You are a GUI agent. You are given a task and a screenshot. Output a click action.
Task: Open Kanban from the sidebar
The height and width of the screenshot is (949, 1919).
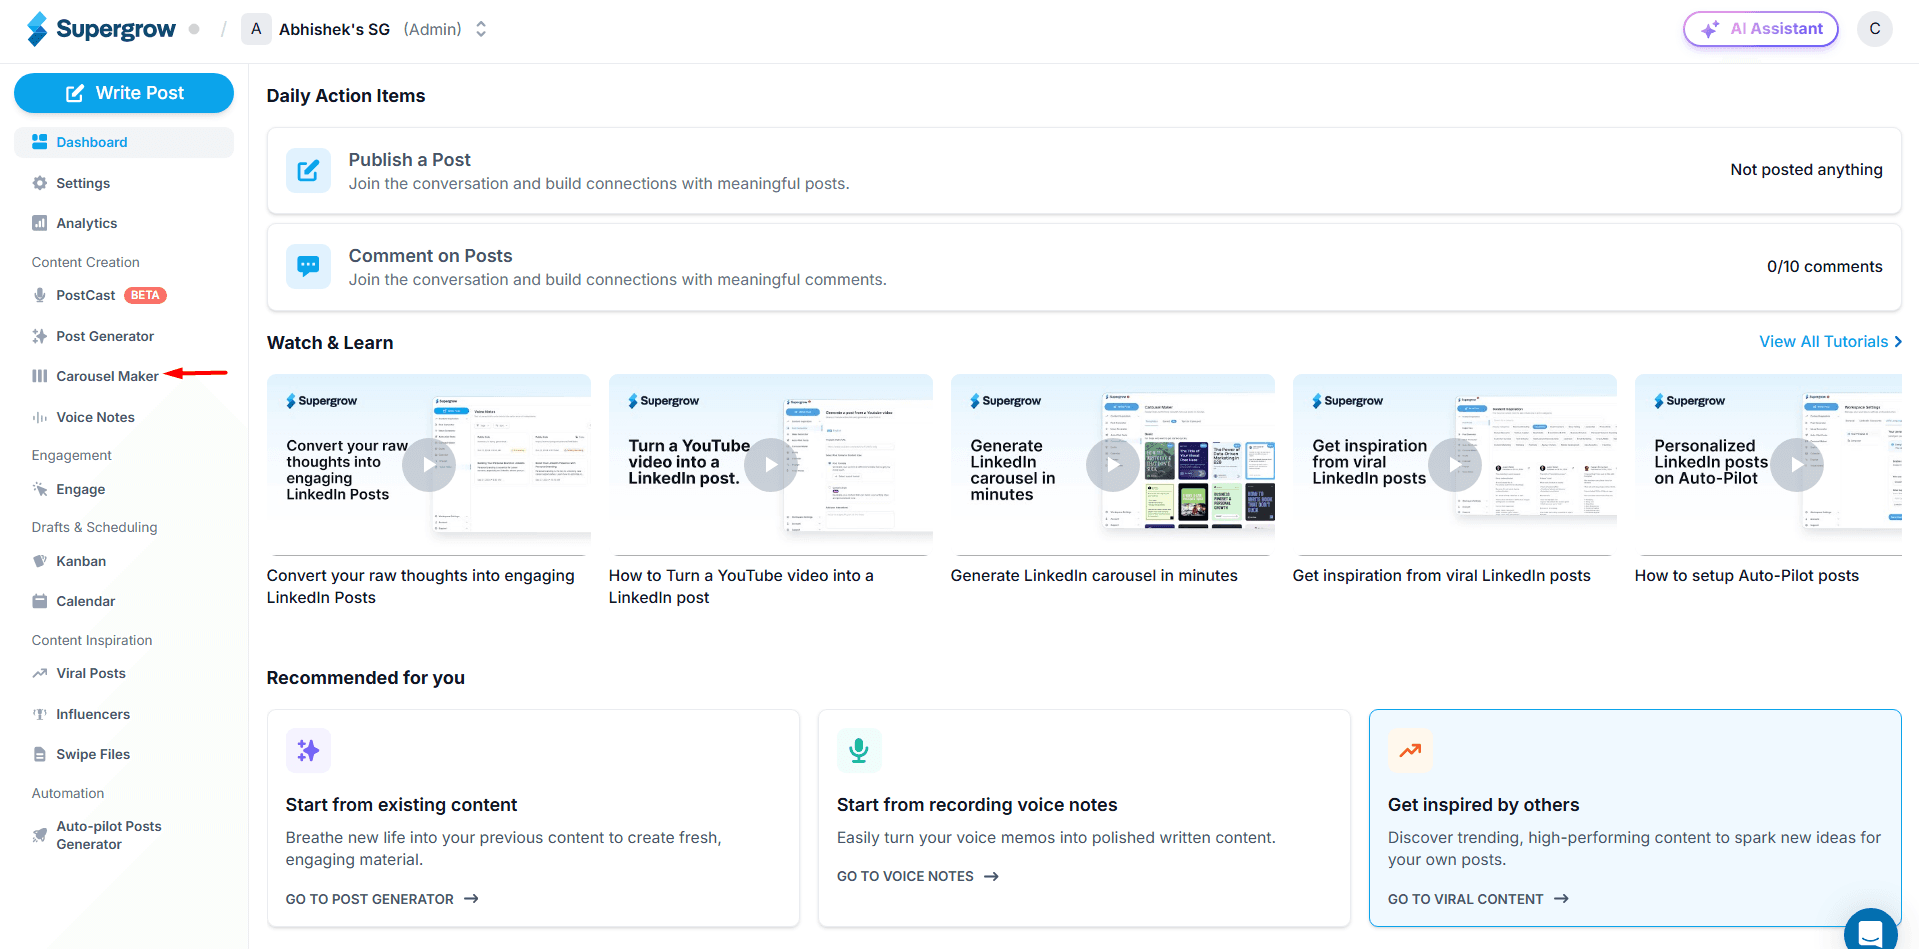coord(81,561)
